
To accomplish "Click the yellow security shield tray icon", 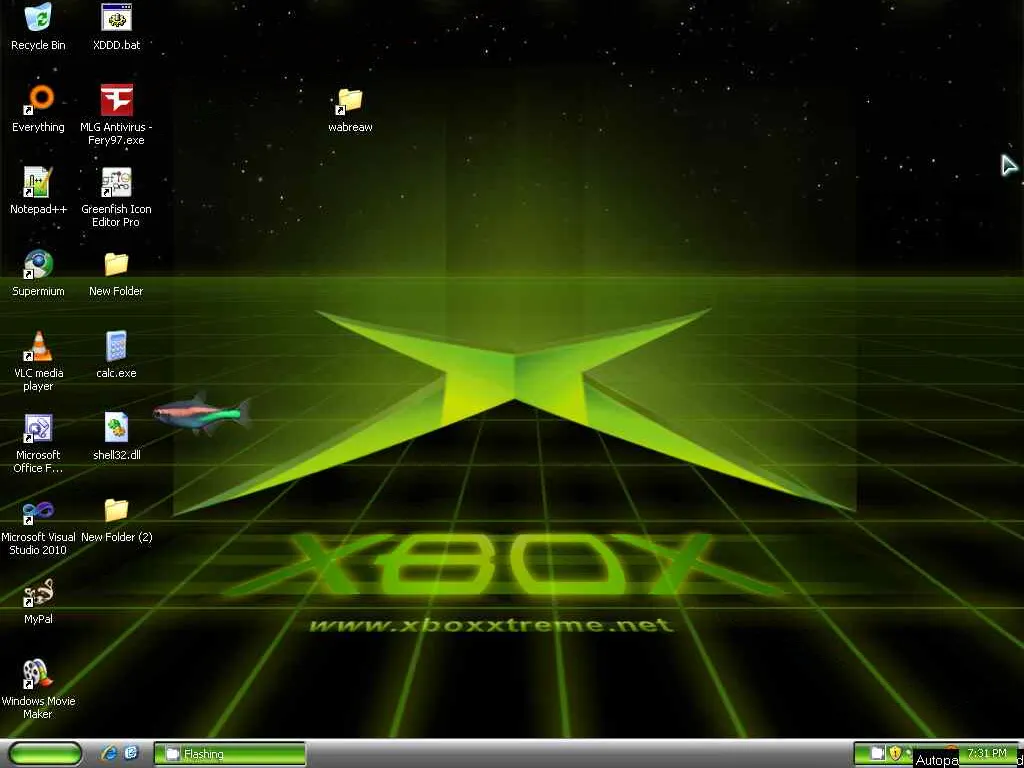I will pos(895,753).
